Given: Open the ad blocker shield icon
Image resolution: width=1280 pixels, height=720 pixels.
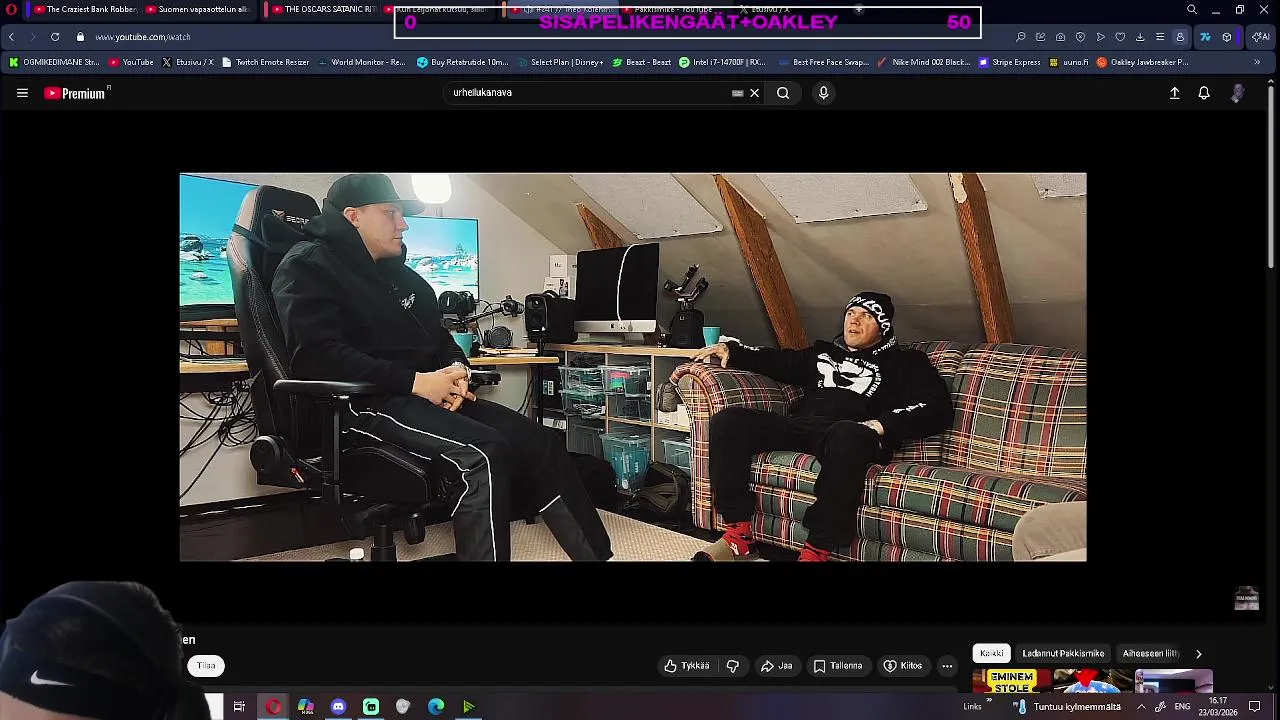Looking at the screenshot, I should coord(1080,37).
